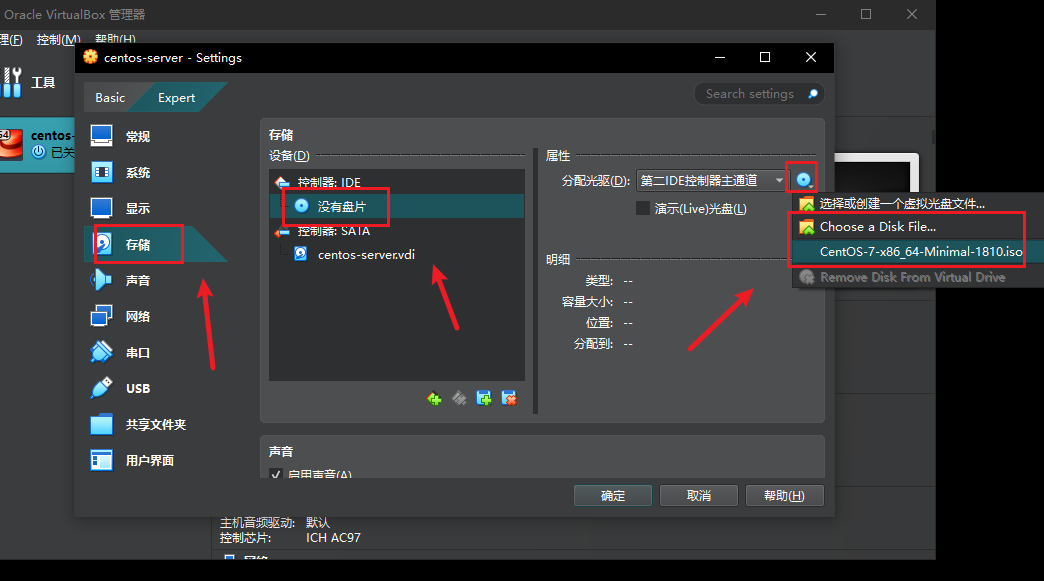This screenshot has width=1044, height=581.
Task: Open the 控制(M) menu in VirtualBox Manager
Action: click(x=59, y=40)
